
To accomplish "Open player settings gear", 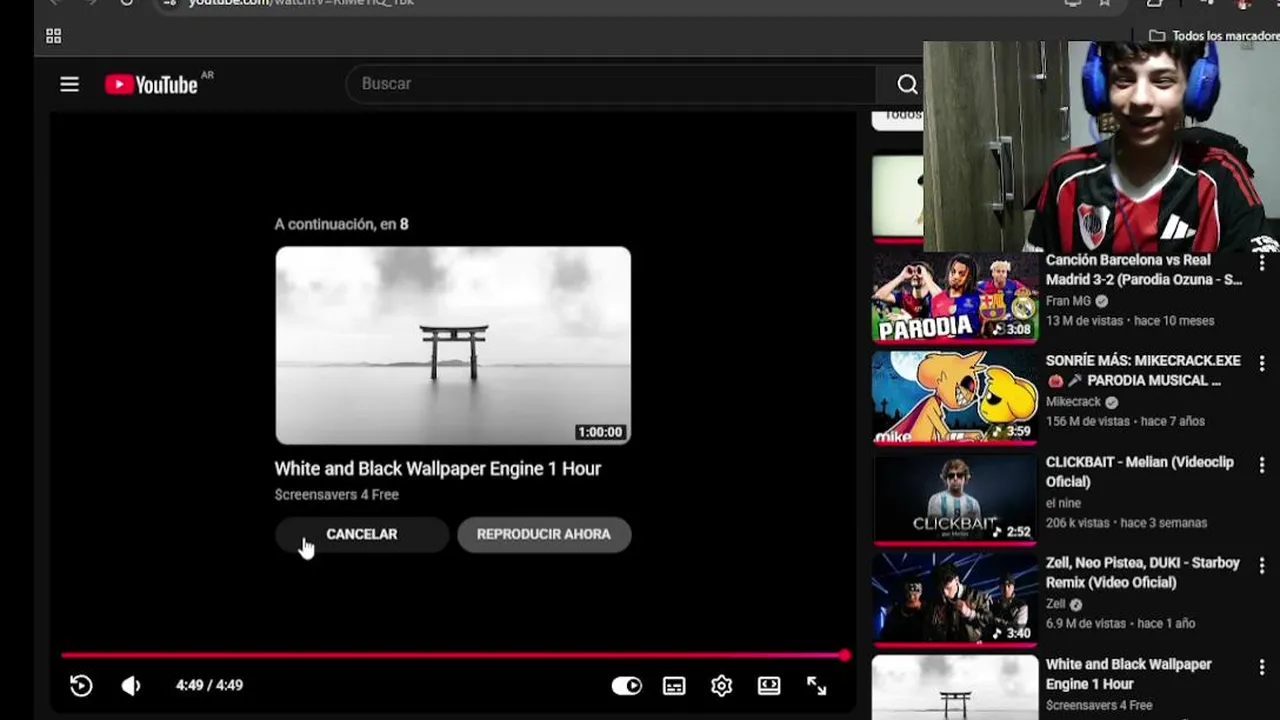I will click(x=721, y=685).
